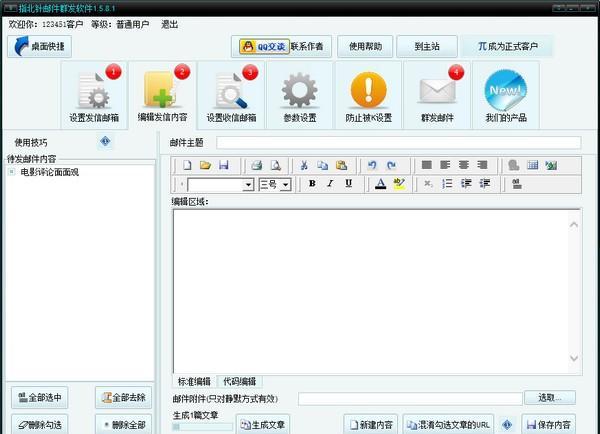
Task: Click the editor scrollbar up arrow
Action: tap(574, 225)
